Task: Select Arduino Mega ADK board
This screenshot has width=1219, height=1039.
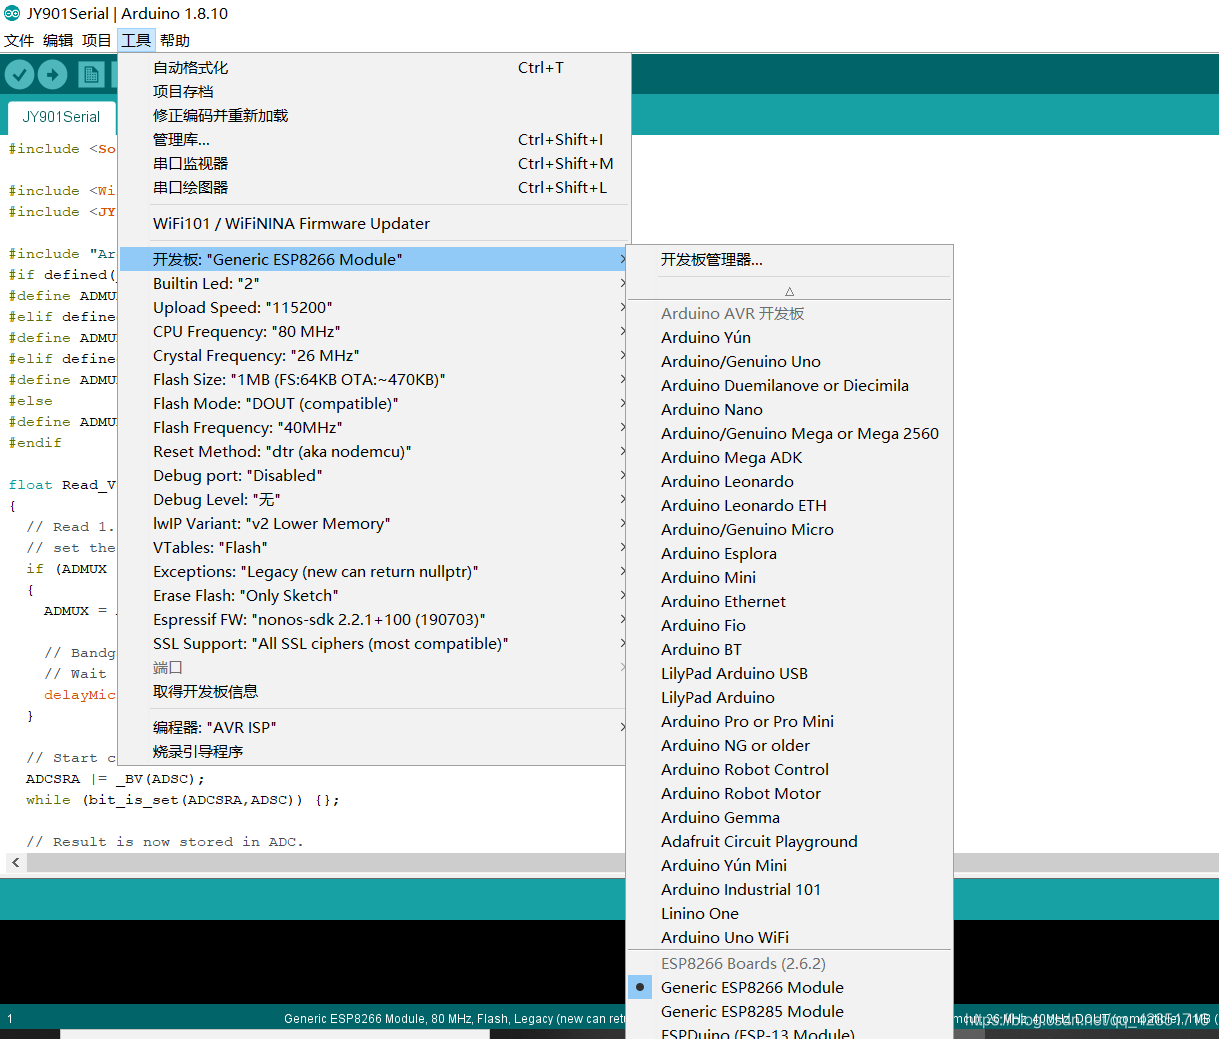Action: click(x=789, y=457)
